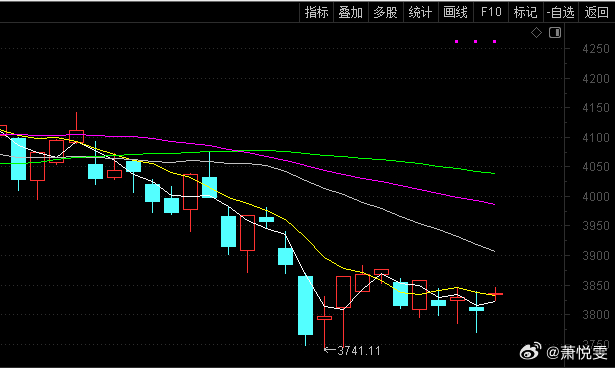
Task: Click the 4000 price axis label
Action: point(596,197)
